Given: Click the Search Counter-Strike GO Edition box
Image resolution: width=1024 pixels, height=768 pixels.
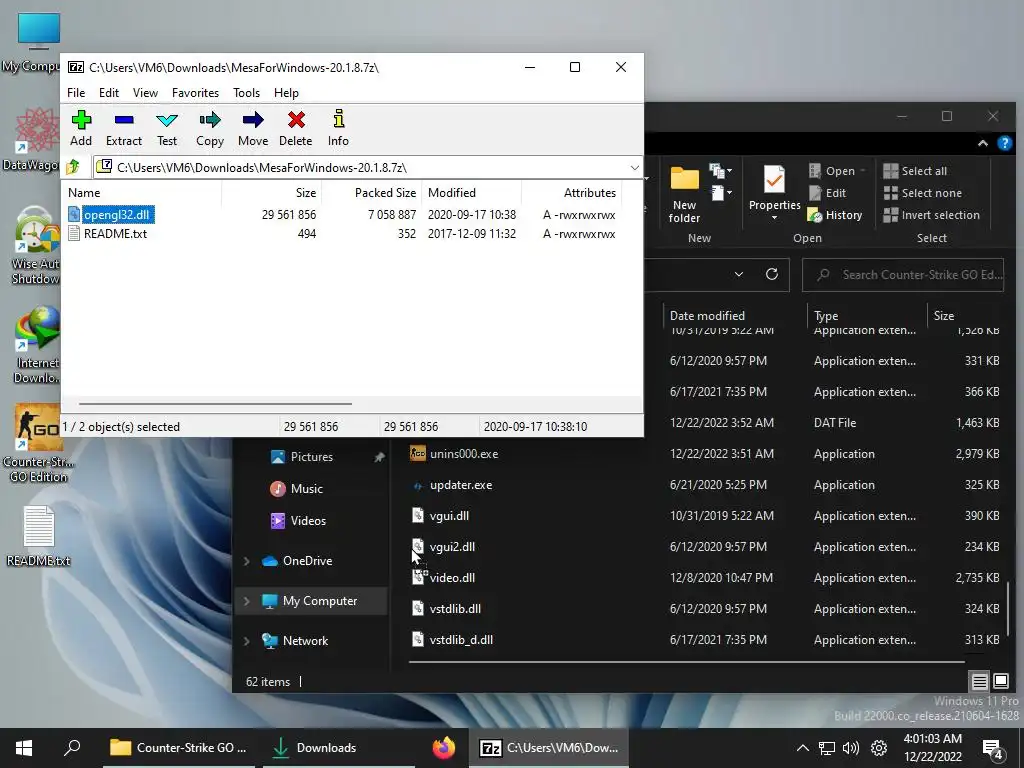Looking at the screenshot, I should coord(903,275).
